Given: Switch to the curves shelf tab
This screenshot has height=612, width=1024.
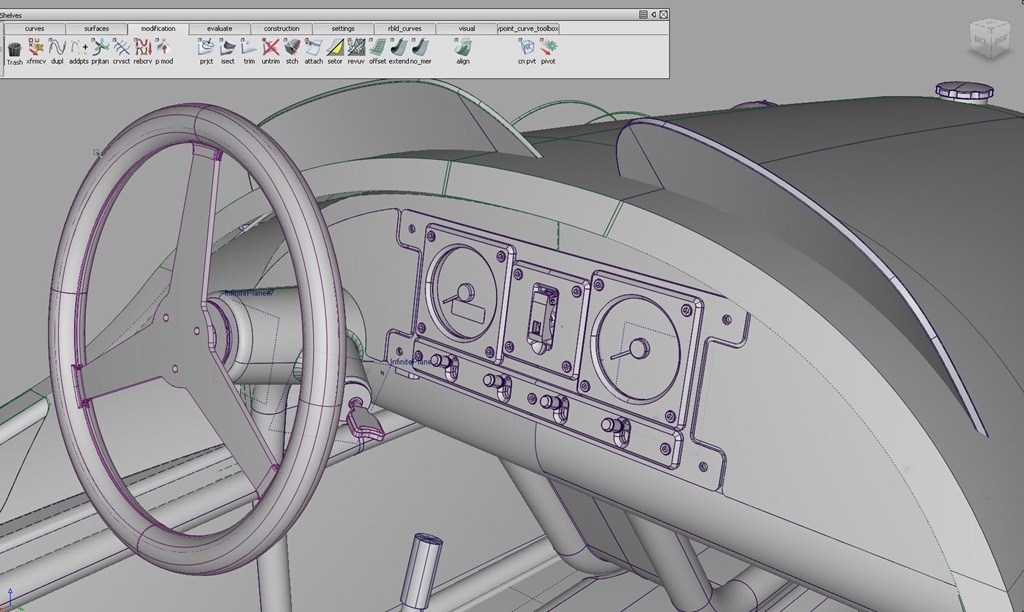Looking at the screenshot, I should (35, 28).
